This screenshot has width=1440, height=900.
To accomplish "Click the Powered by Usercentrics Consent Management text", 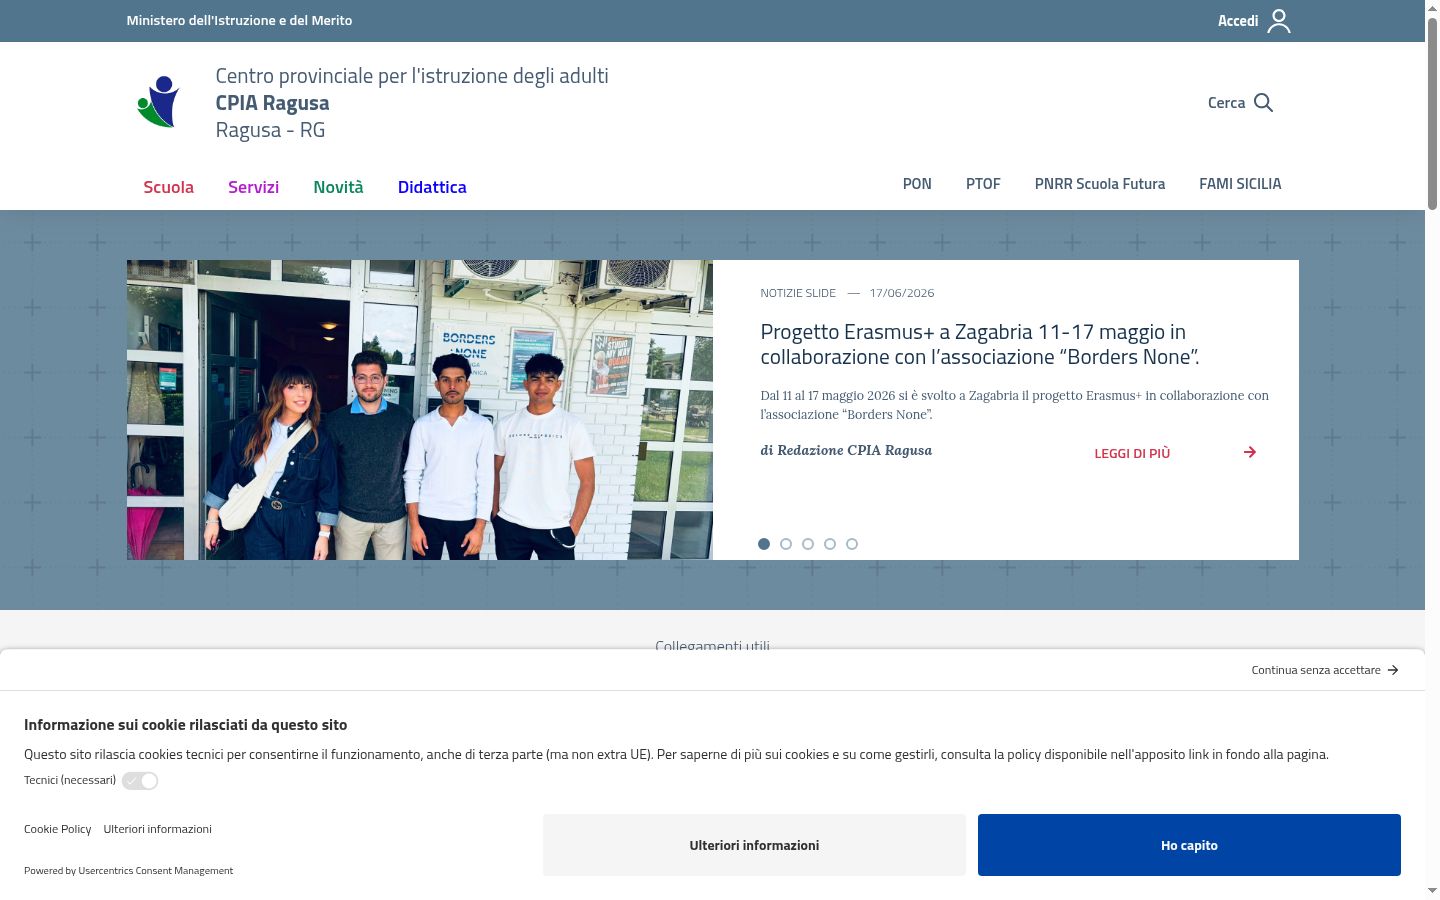I will point(128,871).
